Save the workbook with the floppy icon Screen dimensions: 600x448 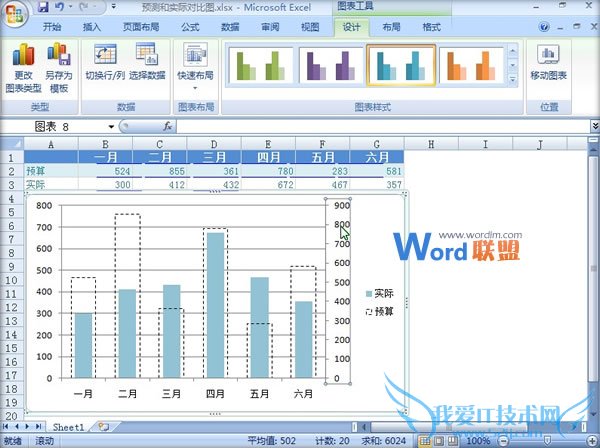click(x=43, y=7)
